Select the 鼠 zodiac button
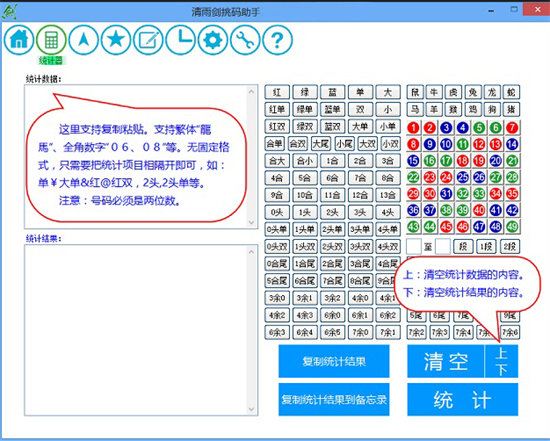 (x=415, y=92)
